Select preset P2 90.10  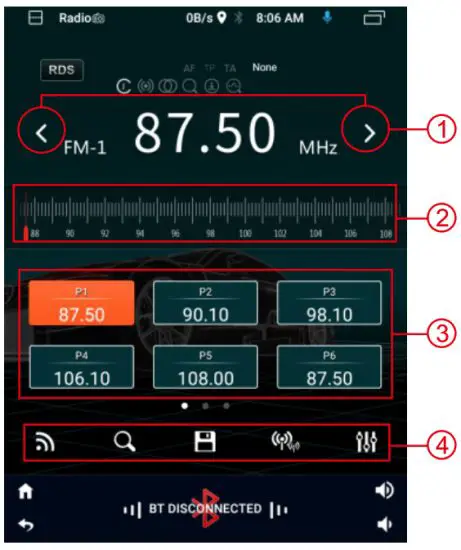pyautogui.click(x=206, y=303)
